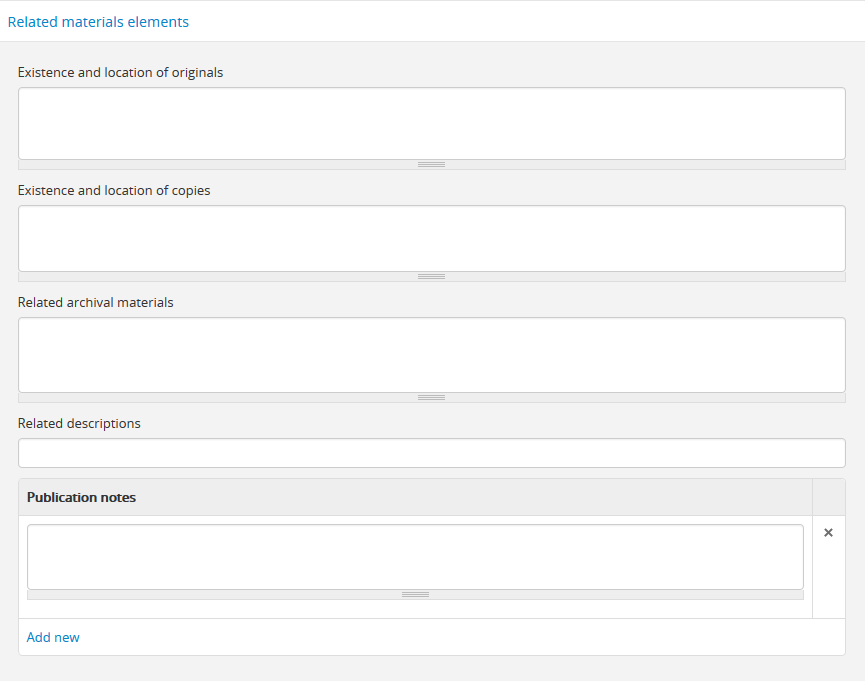Viewport: 865px width, 681px height.
Task: Click the footer row beside Add new
Action: [450, 637]
